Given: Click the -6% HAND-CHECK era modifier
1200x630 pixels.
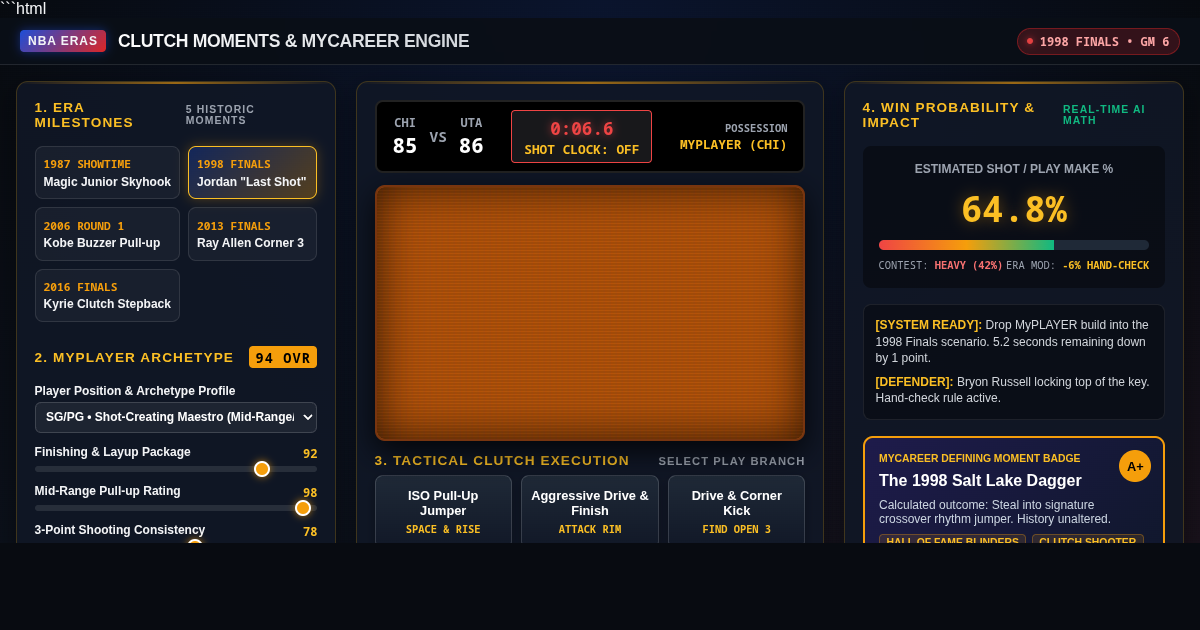Looking at the screenshot, I should tap(1105, 266).
